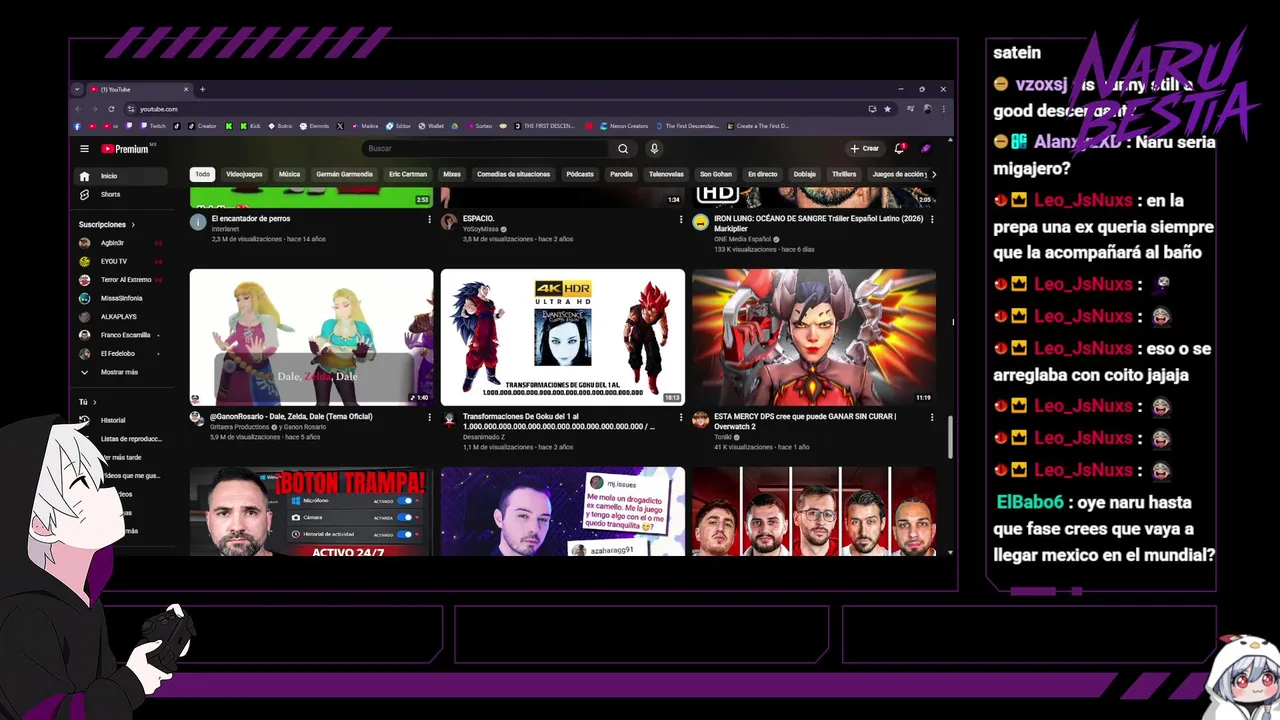Open options menu for Transformaciones De Goku video

(681, 417)
